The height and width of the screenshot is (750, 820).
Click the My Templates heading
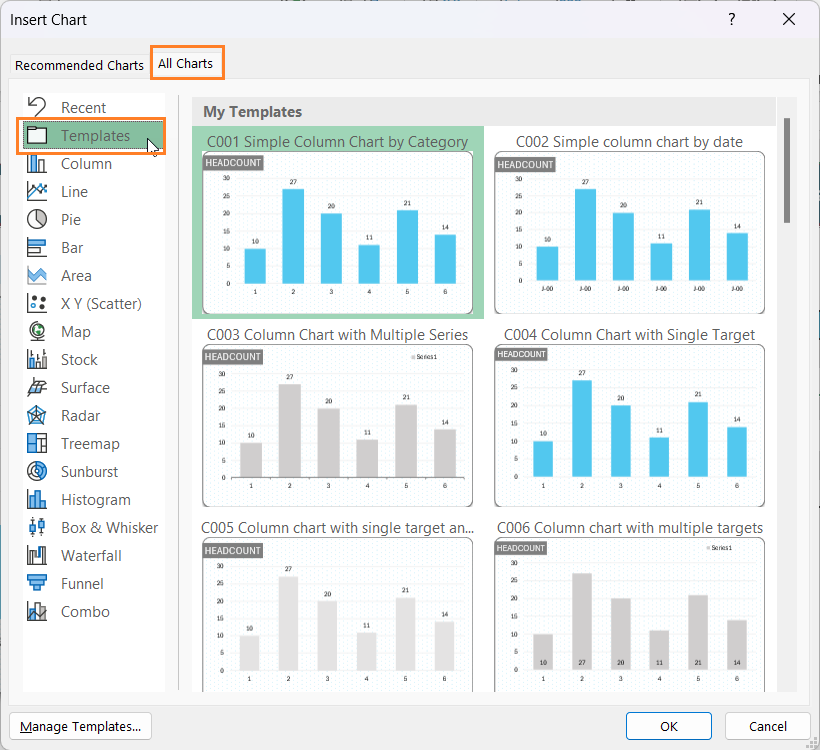[253, 111]
